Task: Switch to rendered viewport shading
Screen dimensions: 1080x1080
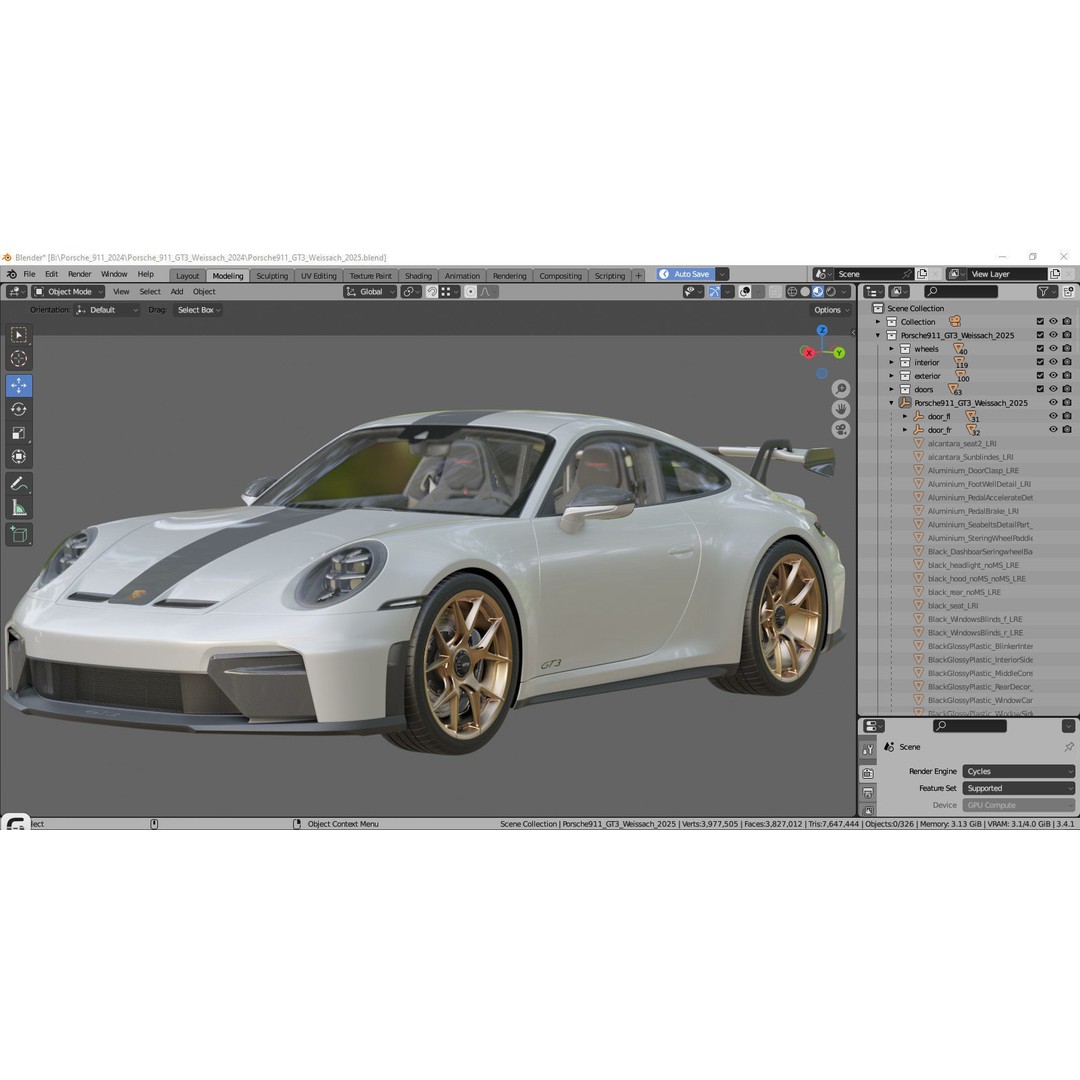Action: click(x=831, y=292)
